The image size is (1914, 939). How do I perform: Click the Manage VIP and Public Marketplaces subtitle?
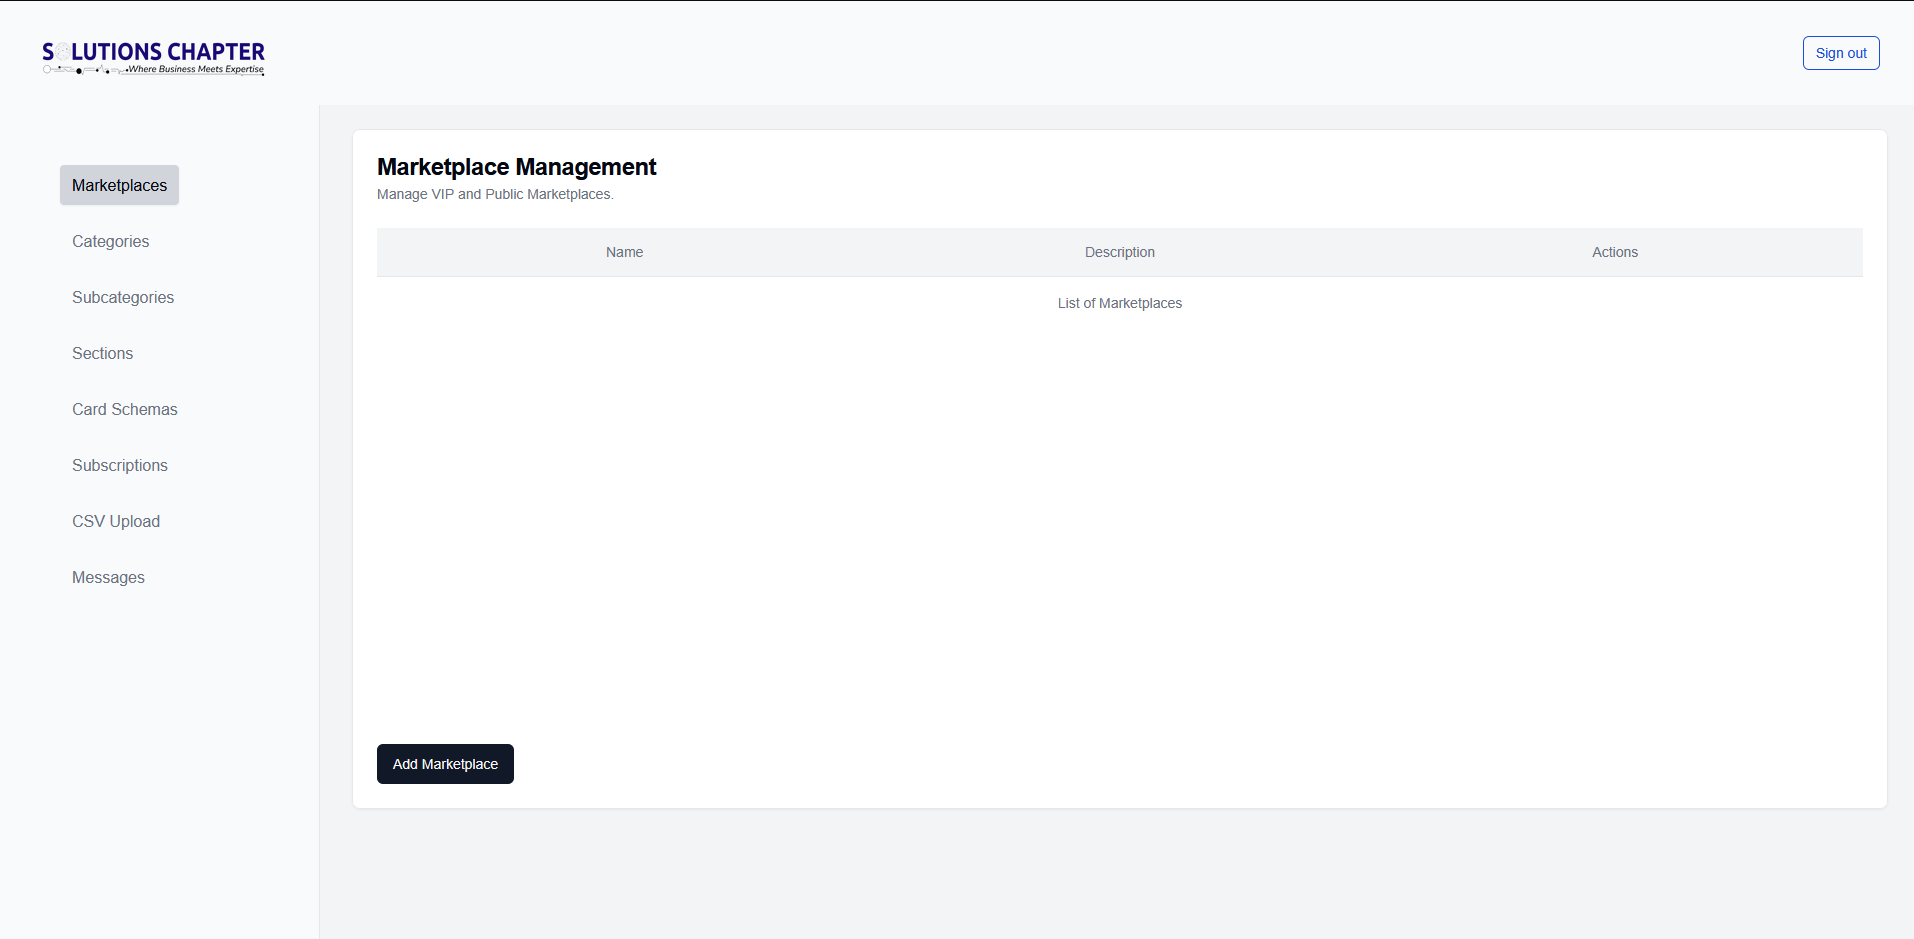click(495, 194)
